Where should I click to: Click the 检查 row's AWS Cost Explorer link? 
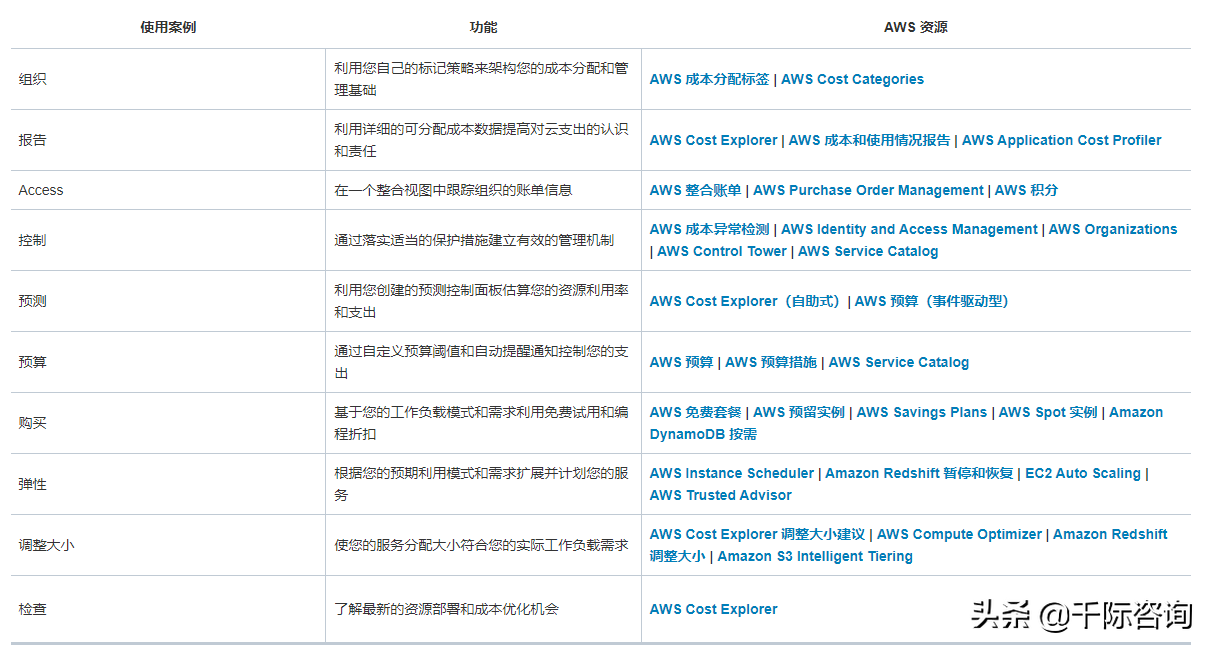tap(713, 609)
